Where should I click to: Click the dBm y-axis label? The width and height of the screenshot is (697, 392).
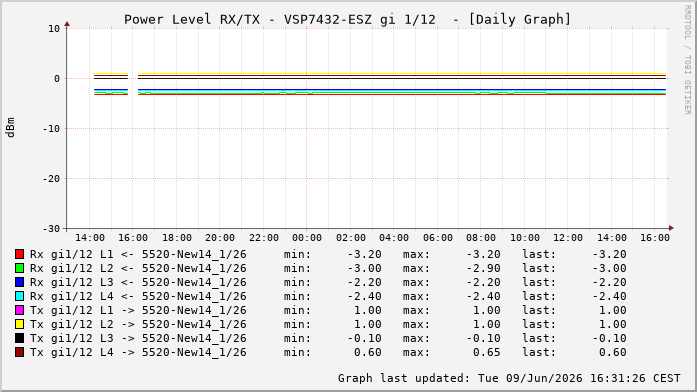click(x=10, y=128)
